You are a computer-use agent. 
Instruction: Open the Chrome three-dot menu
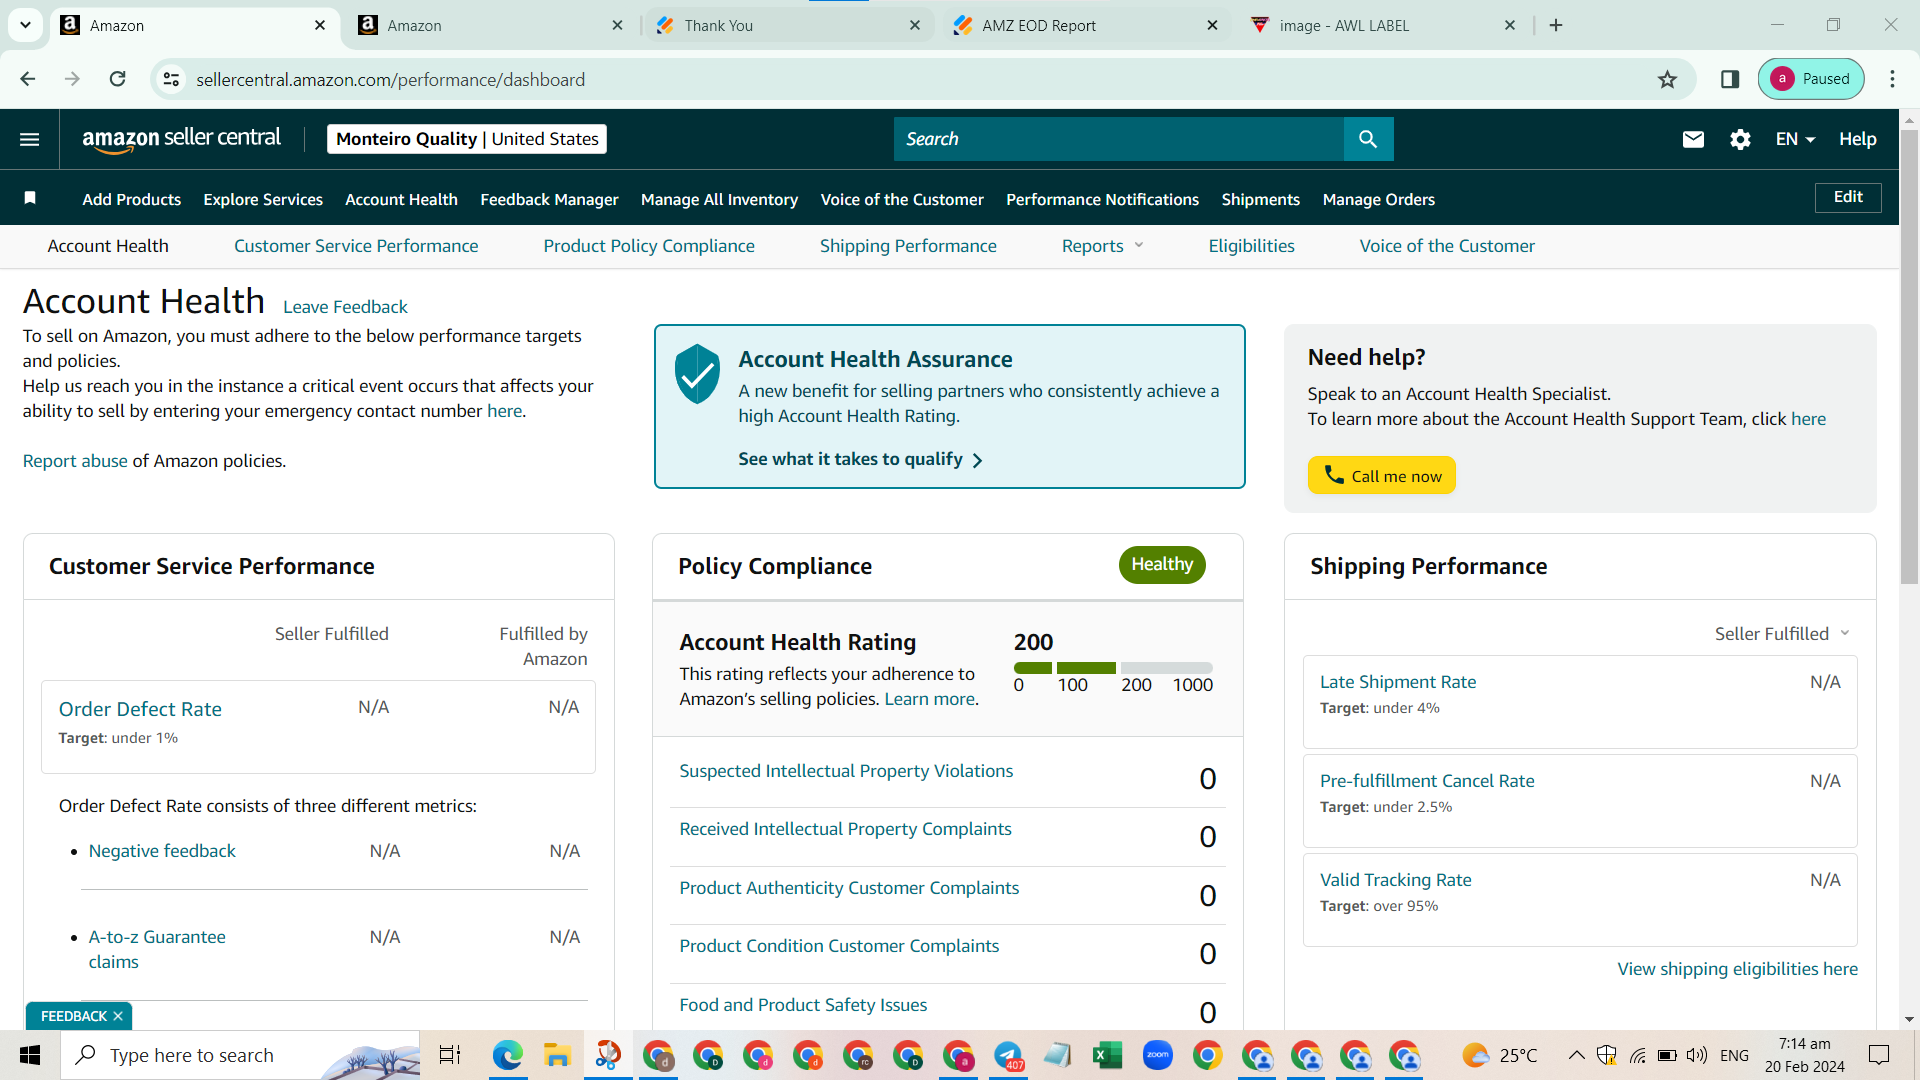click(x=1892, y=79)
